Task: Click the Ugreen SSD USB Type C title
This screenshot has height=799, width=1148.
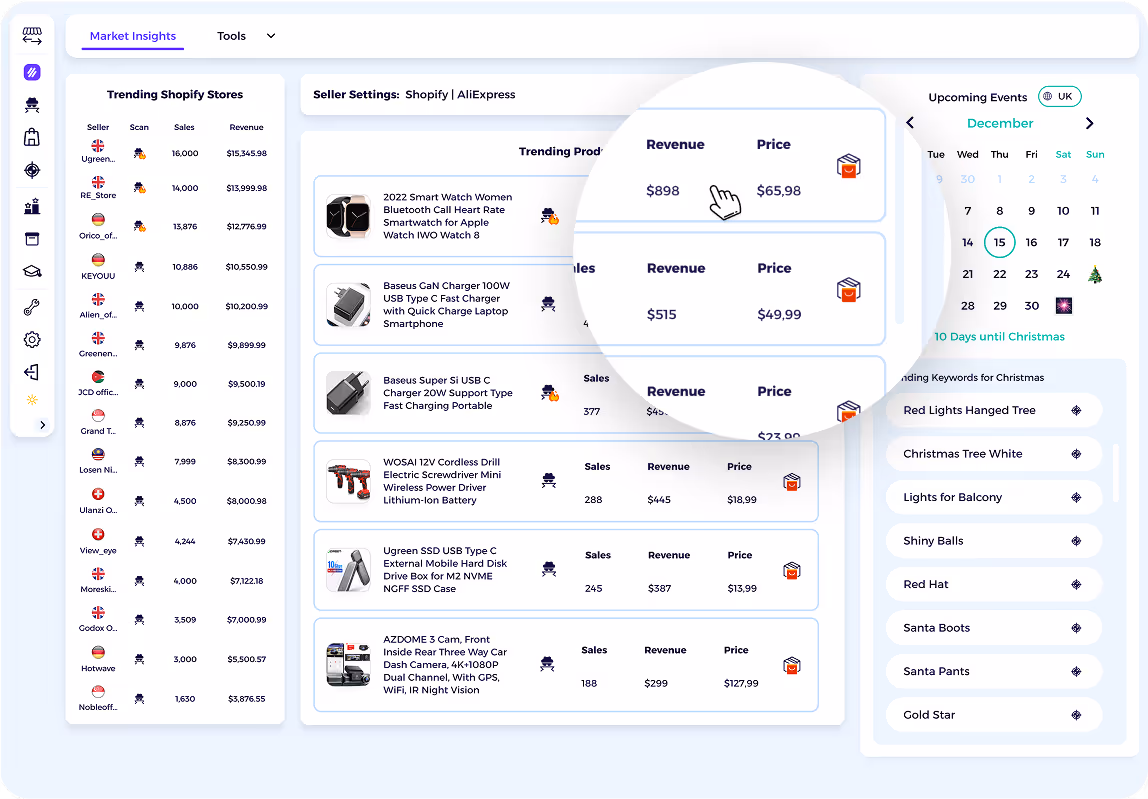Action: coord(445,570)
